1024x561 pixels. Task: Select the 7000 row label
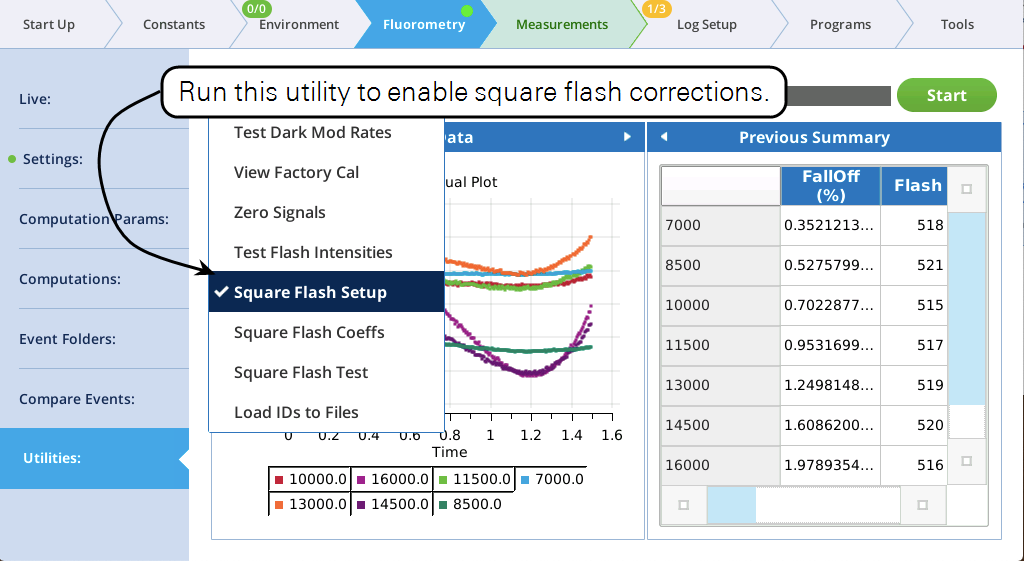click(x=720, y=225)
